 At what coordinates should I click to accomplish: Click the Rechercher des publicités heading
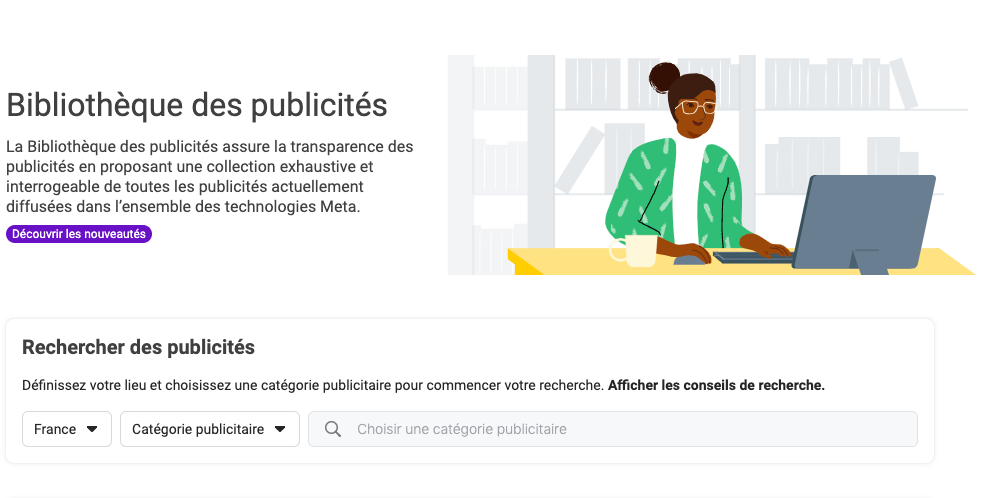coord(138,347)
